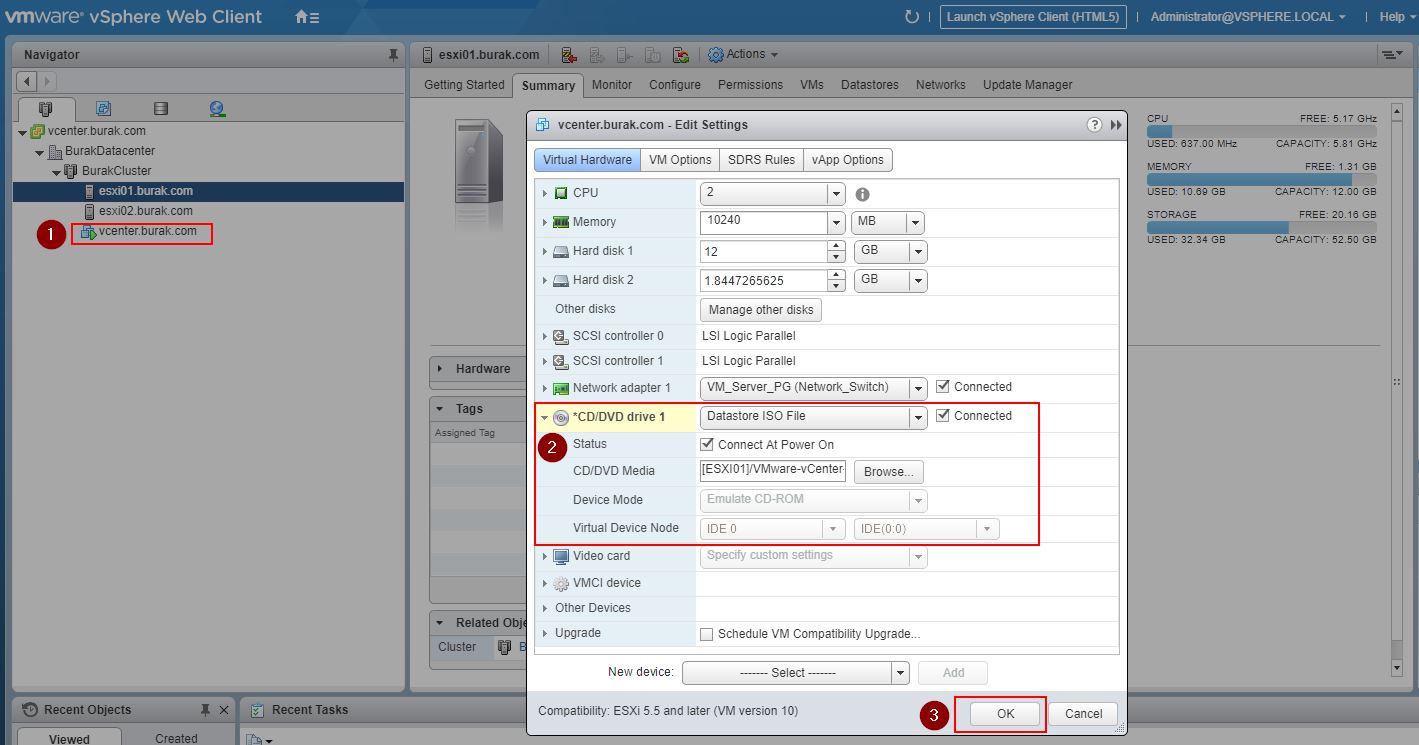Screen dimensions: 1419x745
Task: Expand the Hard disk 2 row
Action: click(x=545, y=280)
